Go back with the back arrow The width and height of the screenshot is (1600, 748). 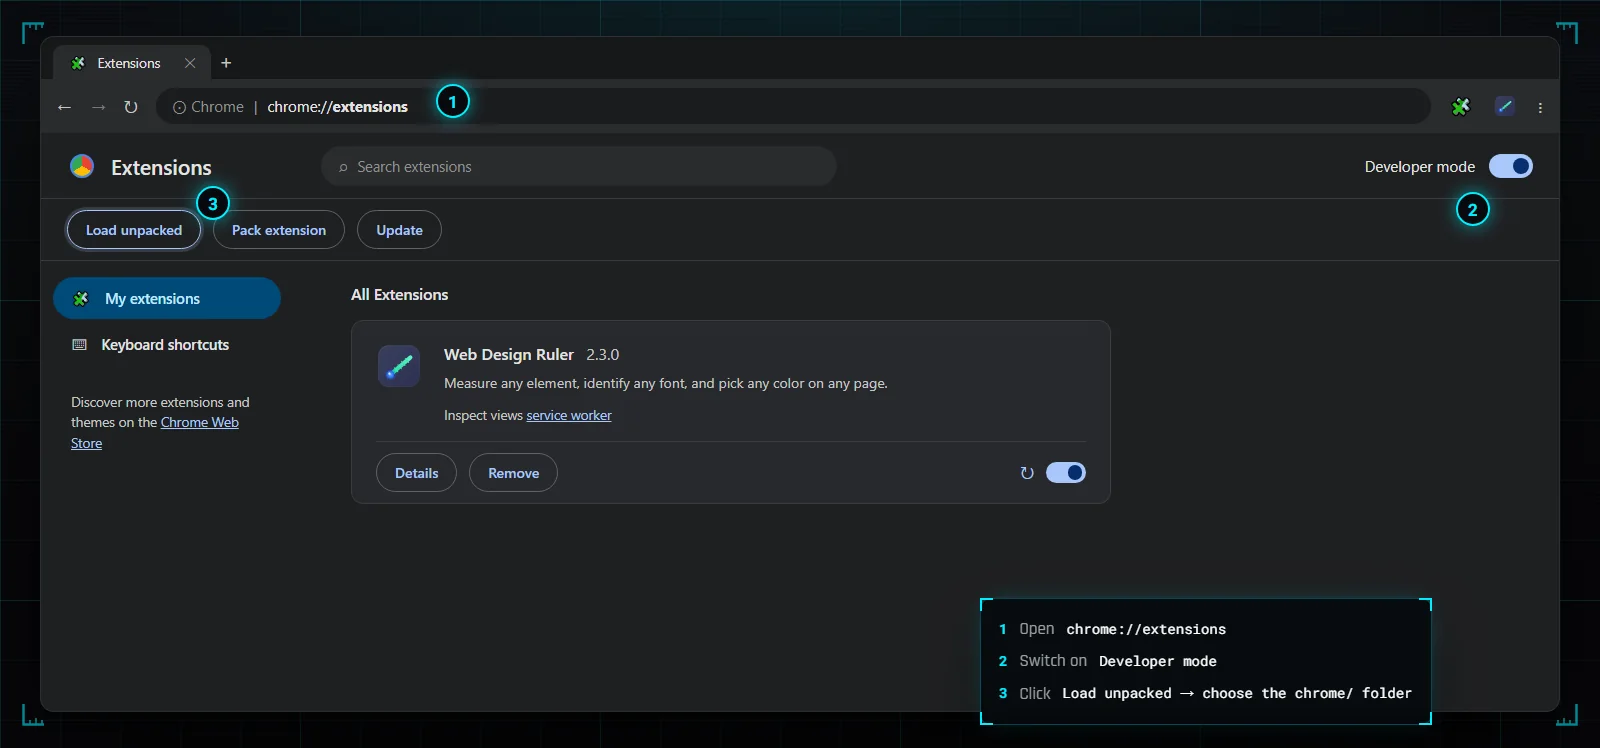tap(64, 107)
